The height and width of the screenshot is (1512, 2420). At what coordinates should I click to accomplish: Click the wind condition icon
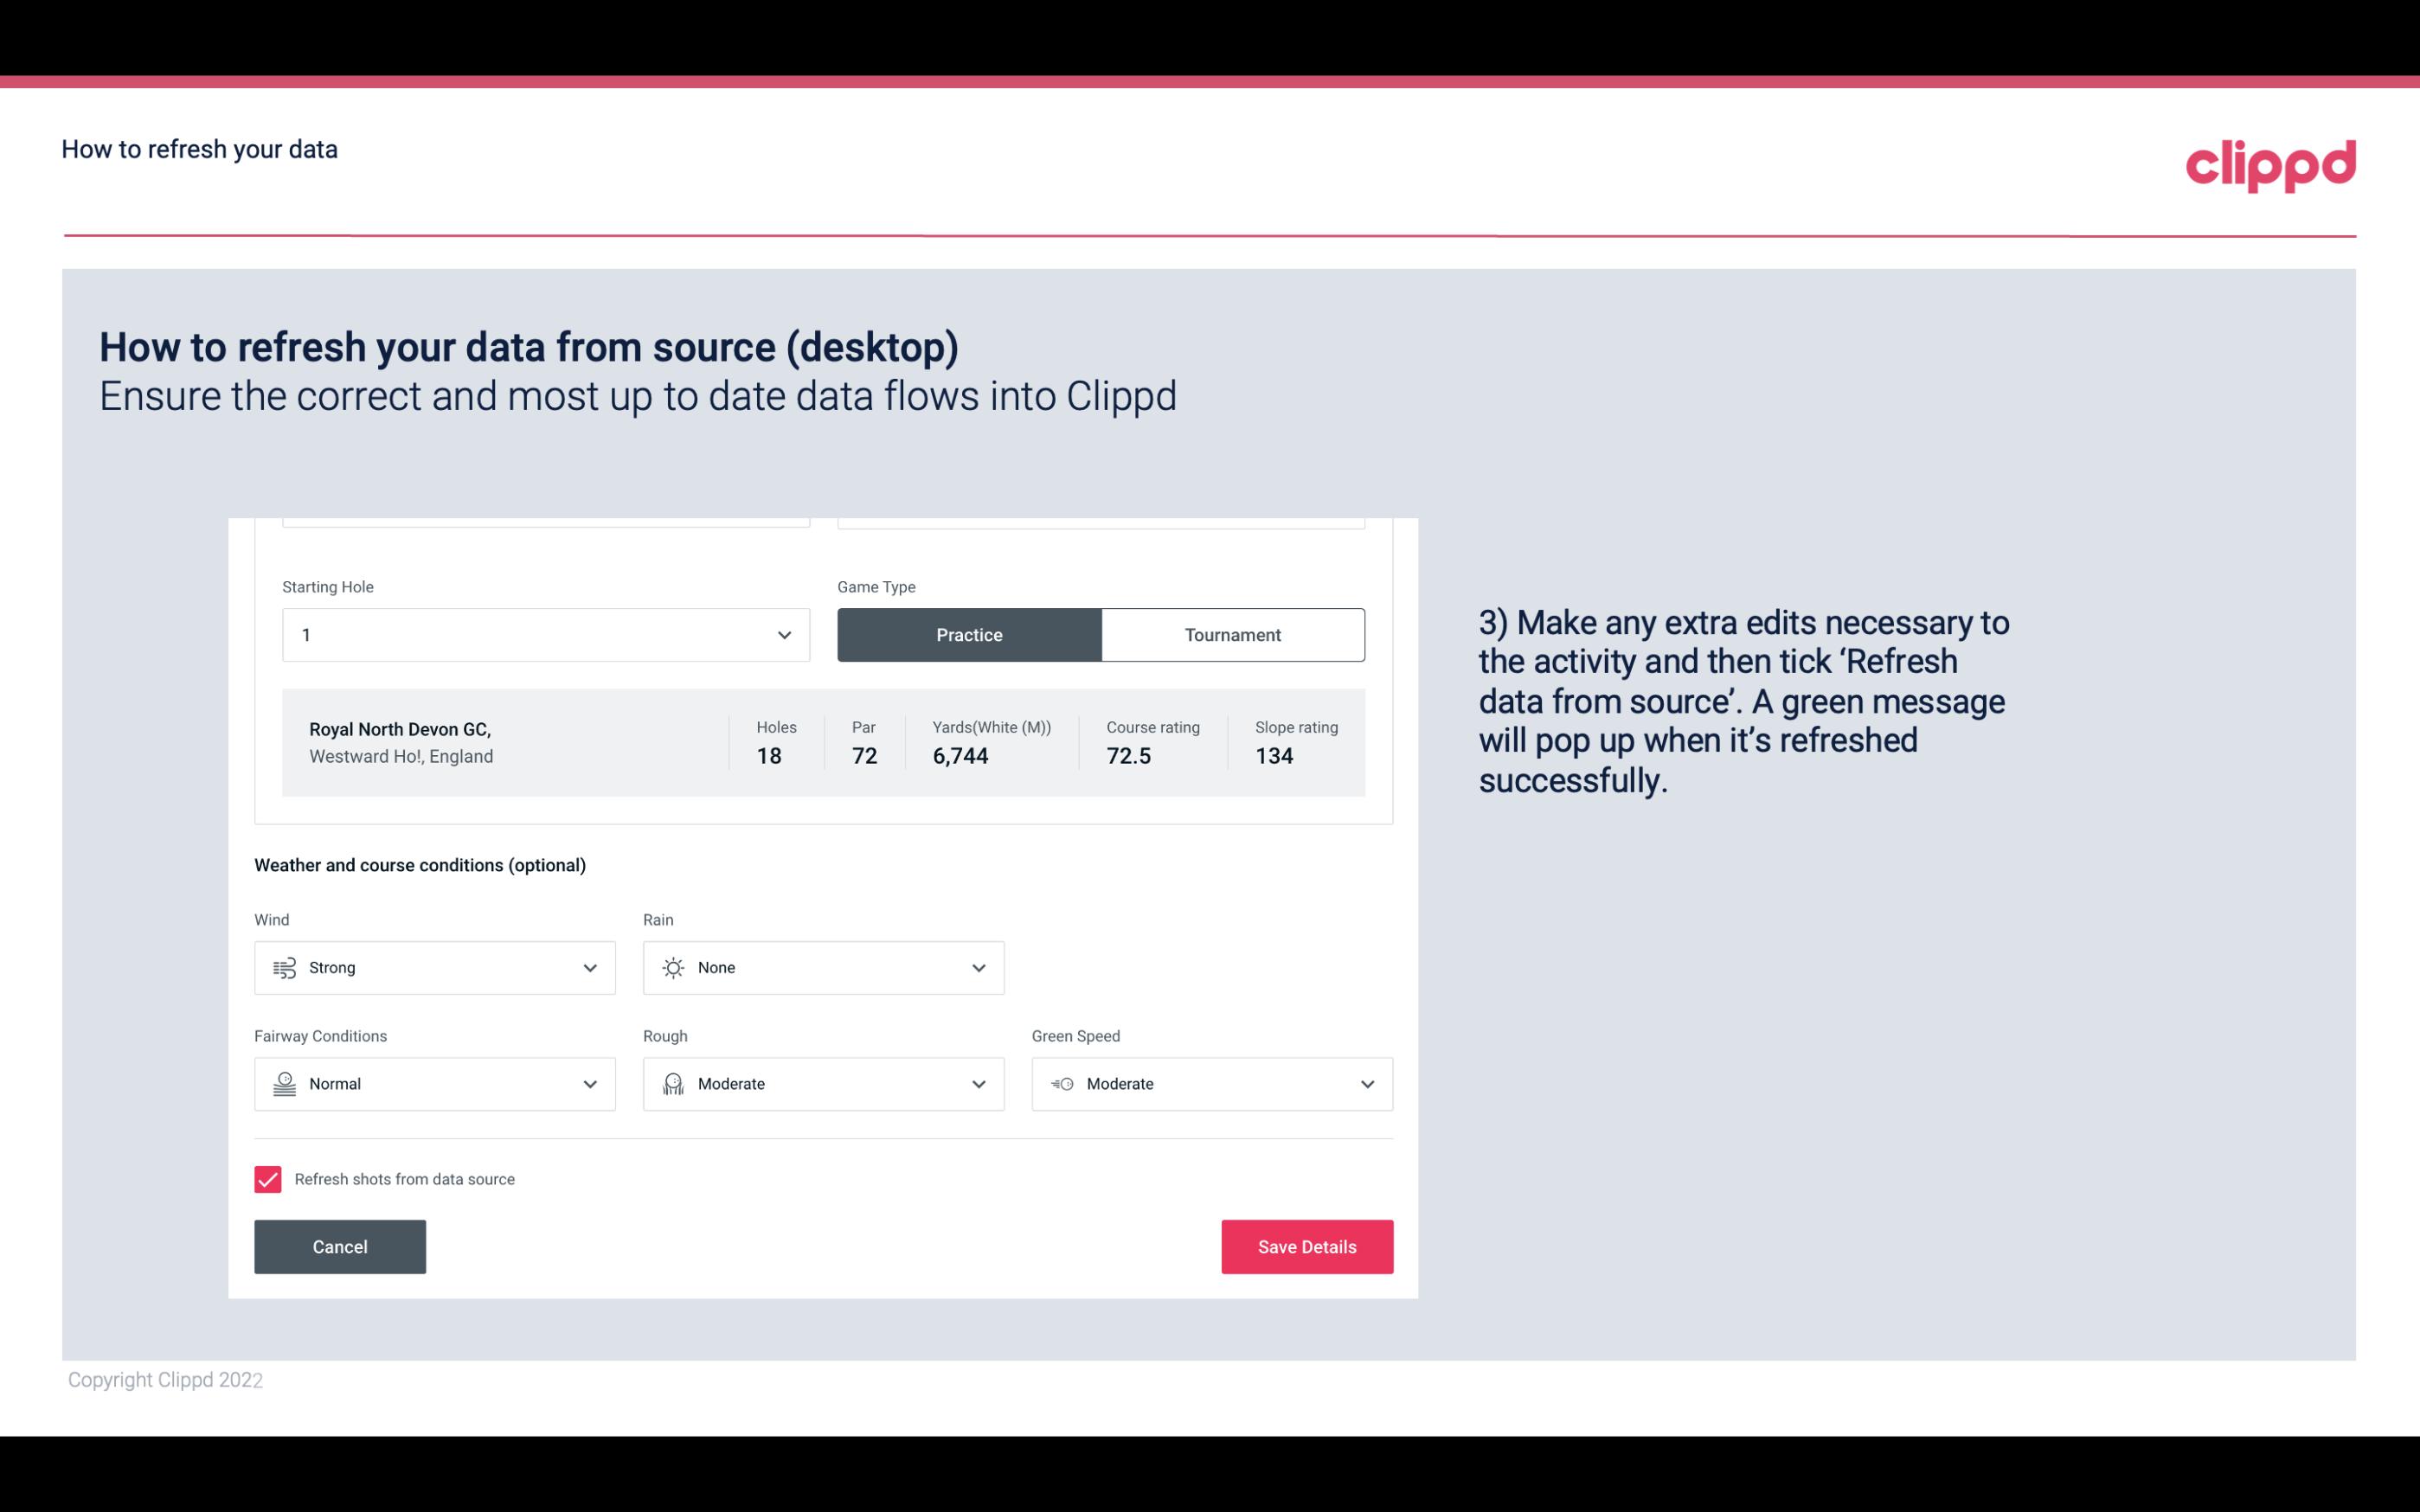point(284,967)
